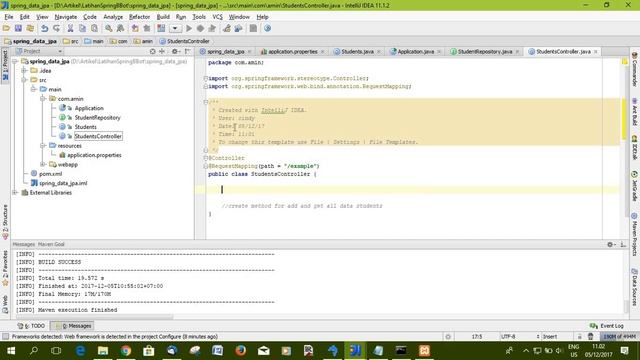Hide the Project panel using the hide icon
The width and height of the screenshot is (640, 360).
[x=188, y=51]
